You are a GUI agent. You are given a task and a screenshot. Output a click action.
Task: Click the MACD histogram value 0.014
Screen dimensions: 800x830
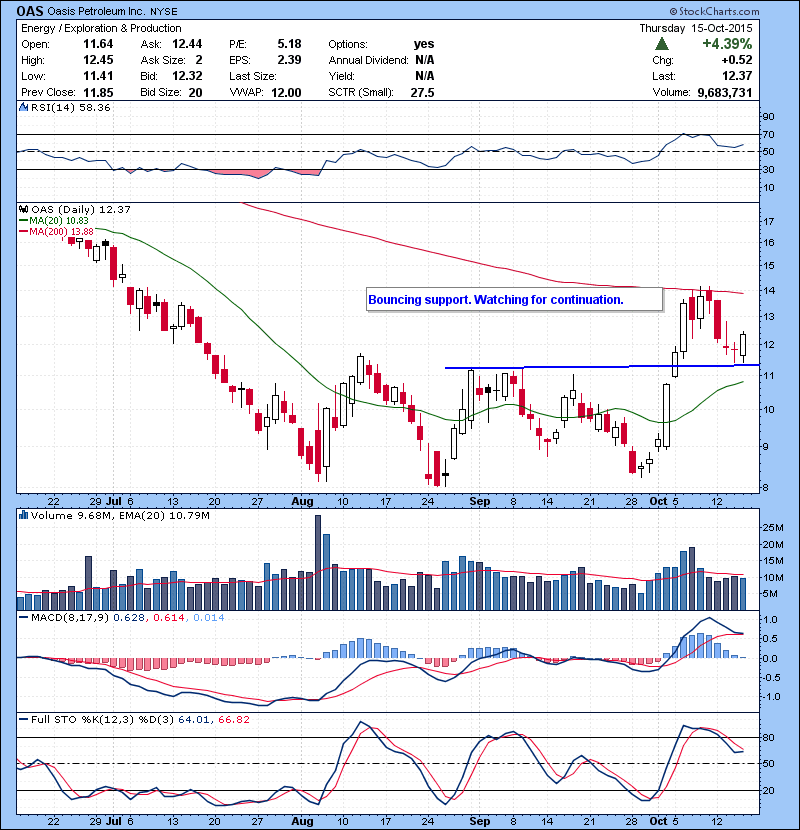[209, 617]
